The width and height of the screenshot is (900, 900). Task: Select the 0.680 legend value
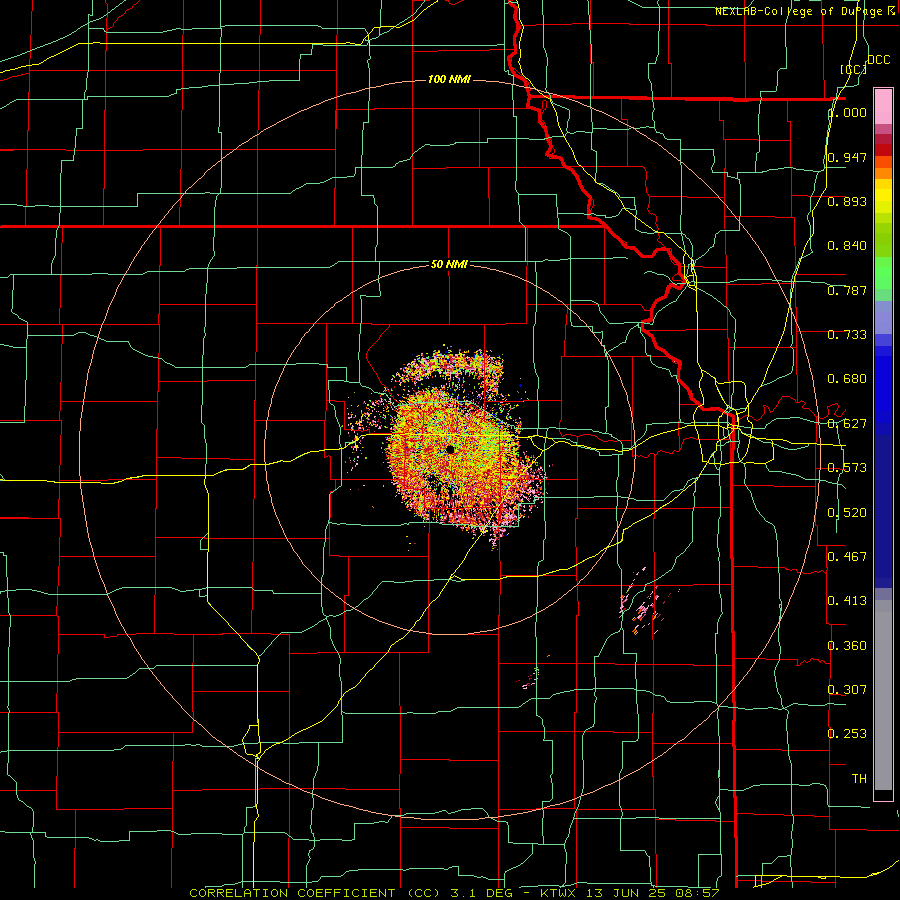click(847, 379)
